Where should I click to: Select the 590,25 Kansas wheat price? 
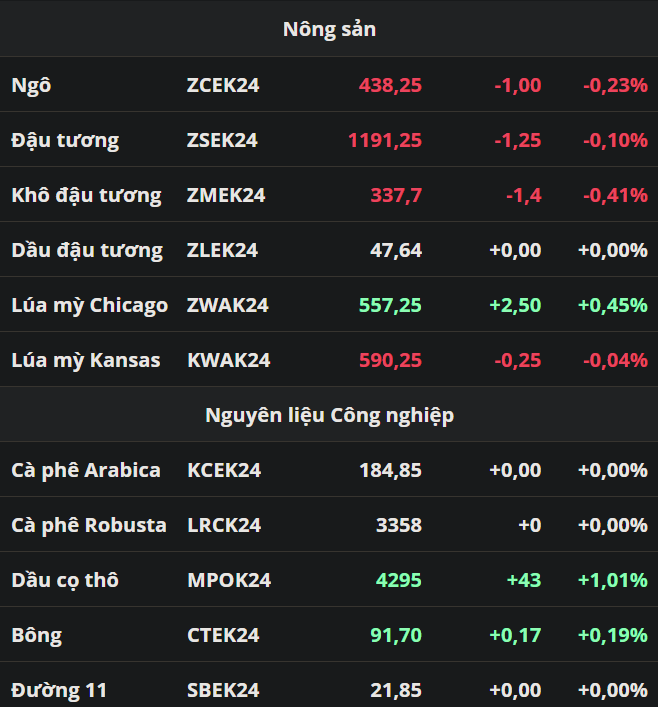391,360
